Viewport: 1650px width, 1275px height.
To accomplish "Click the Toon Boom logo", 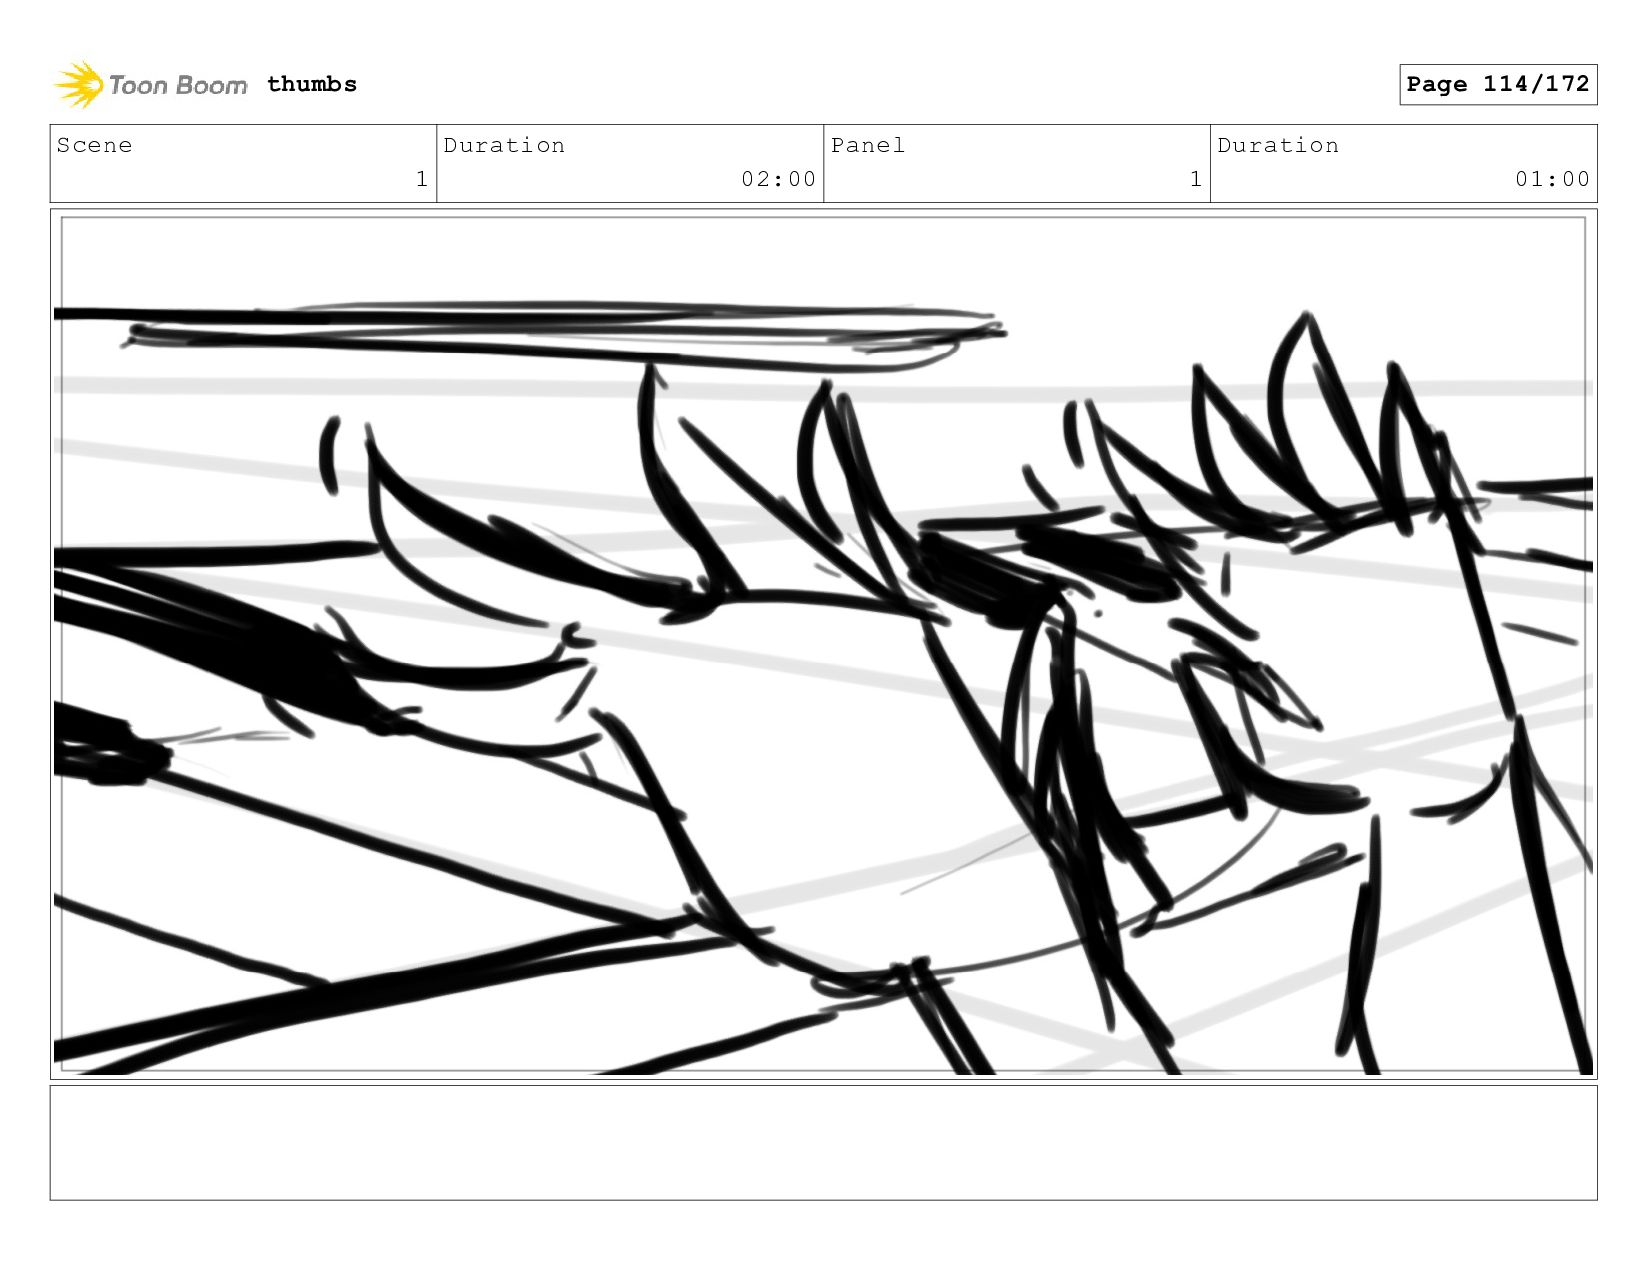I will pos(150,85).
